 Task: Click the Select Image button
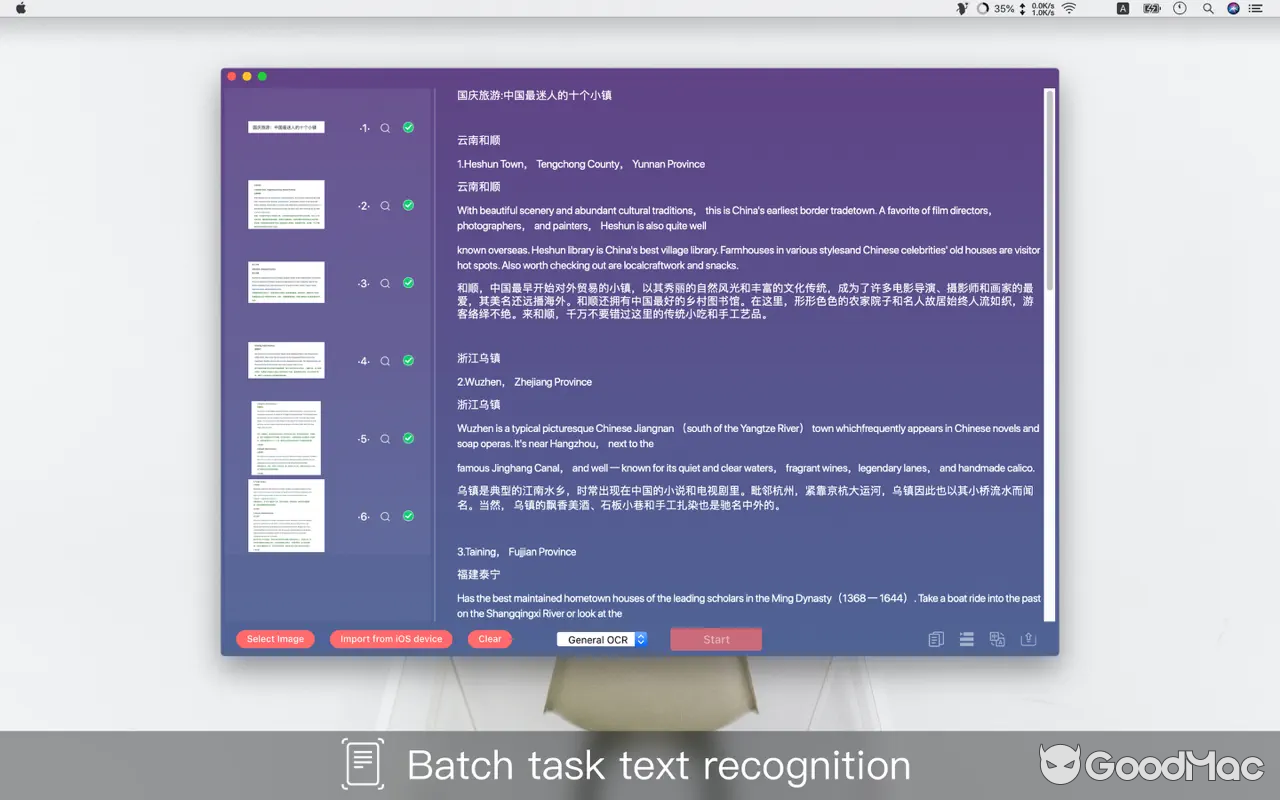(275, 638)
